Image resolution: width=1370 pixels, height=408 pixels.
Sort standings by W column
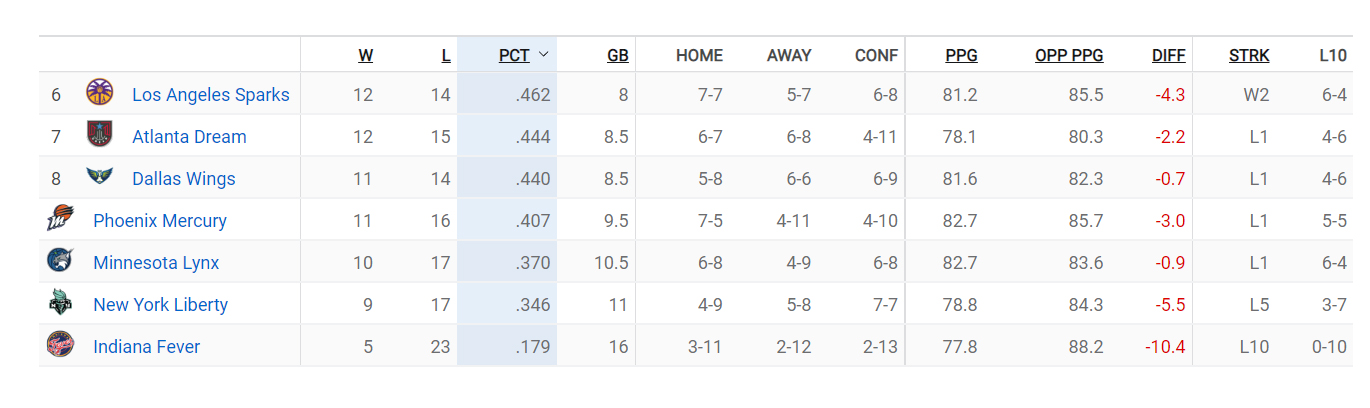(x=365, y=56)
